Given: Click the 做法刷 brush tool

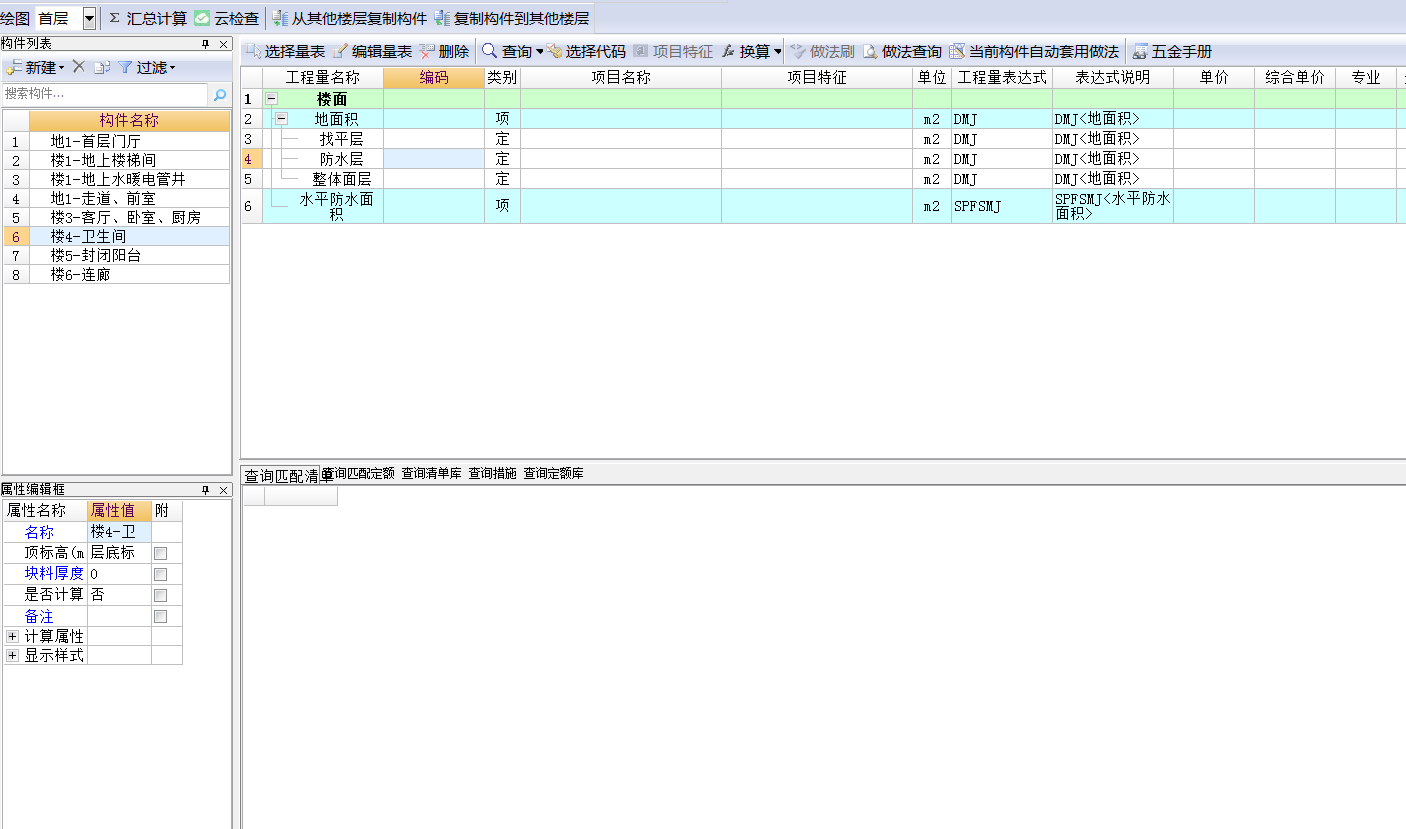Looking at the screenshot, I should click(822, 51).
